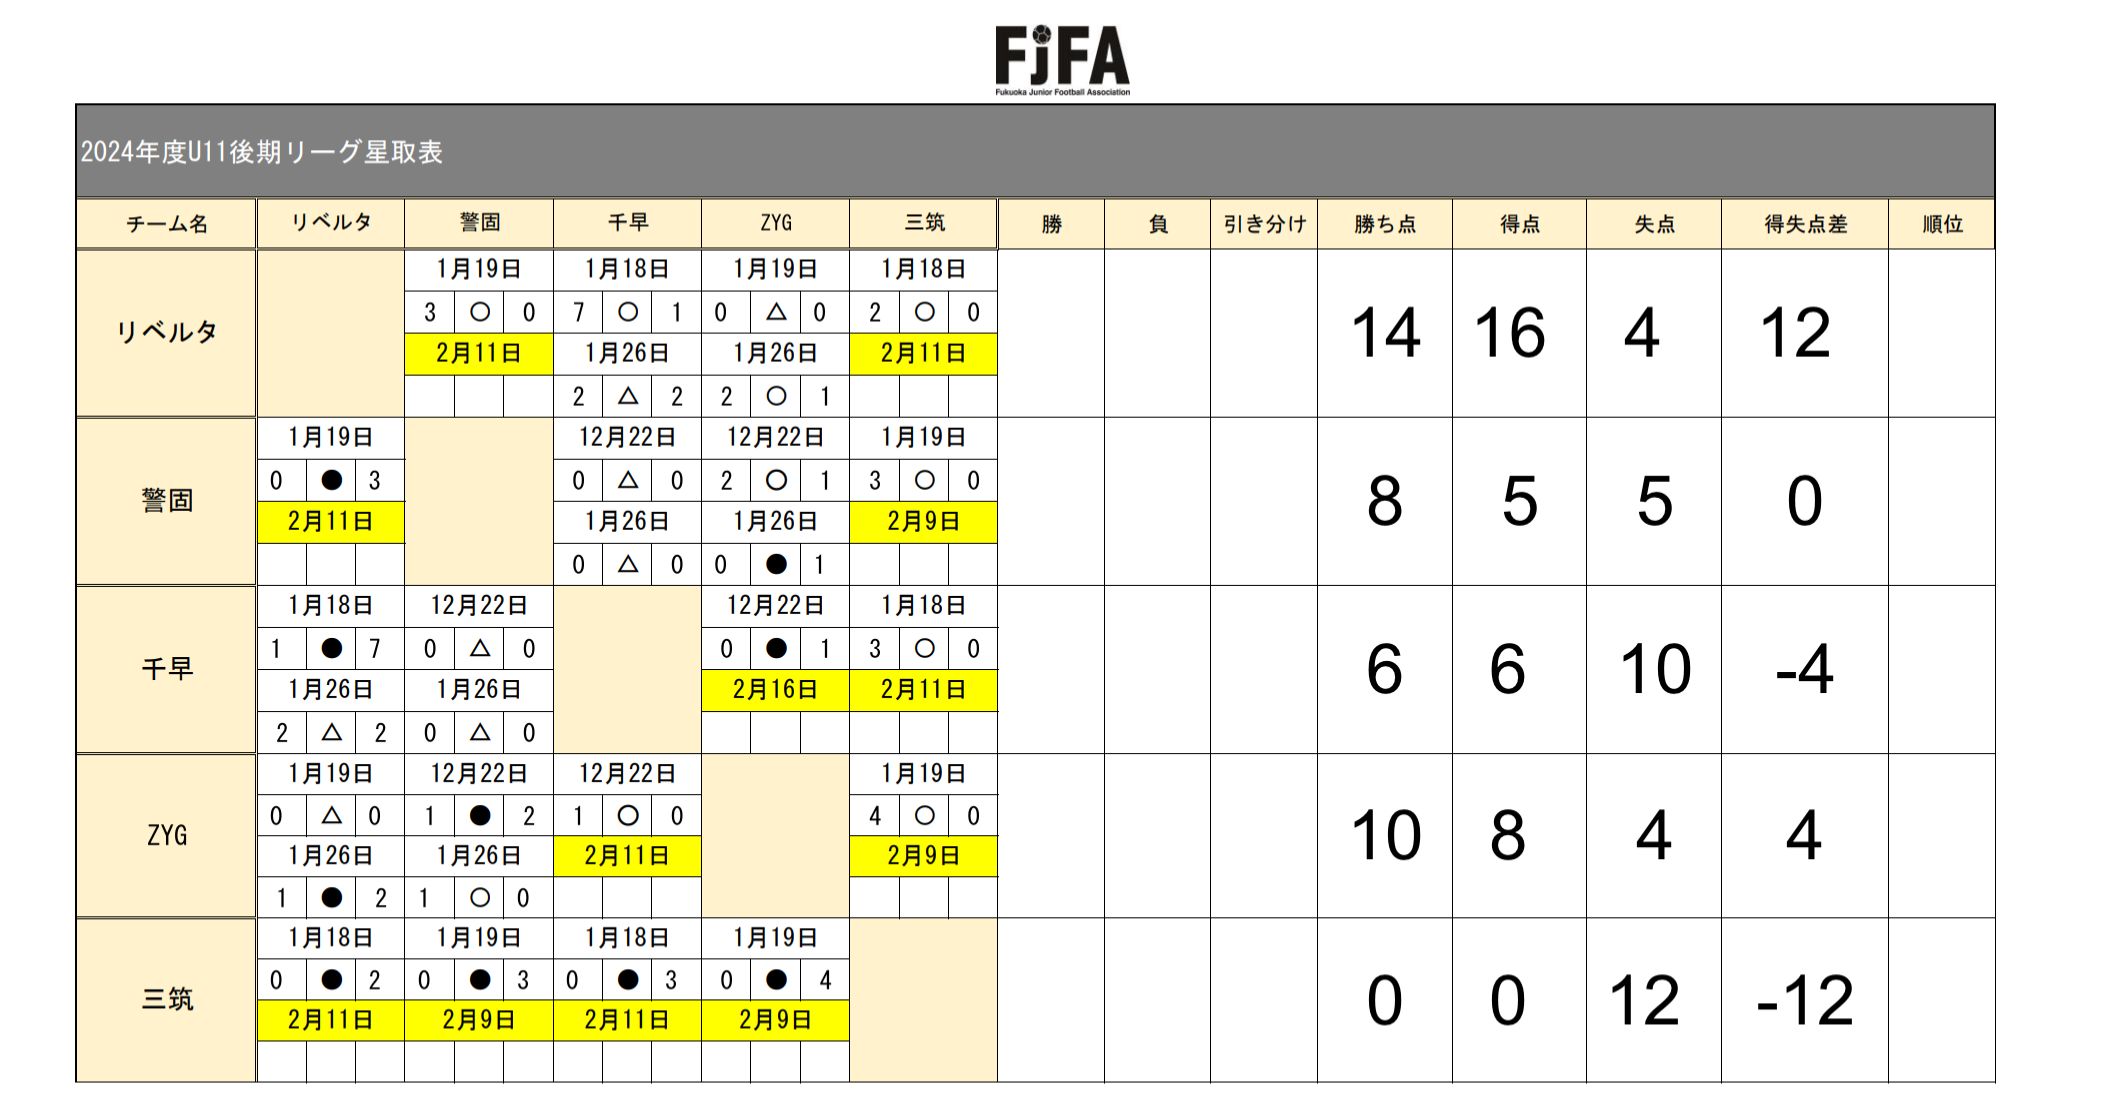Click the yellow 2月16日 date cell
The height and width of the screenshot is (1114, 2110).
click(x=775, y=690)
